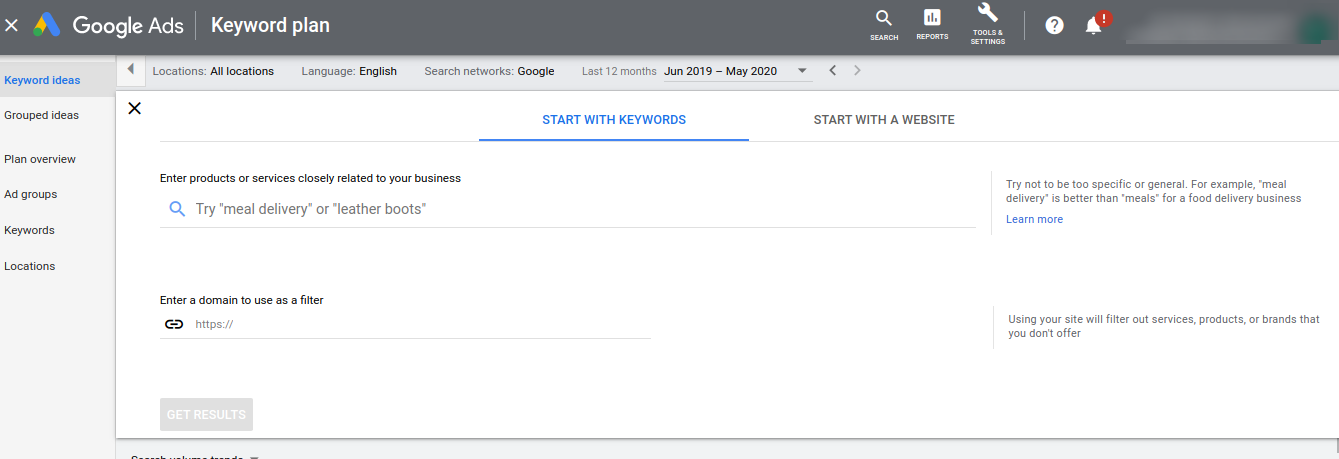
Task: Edit Locations: All locations setting
Action: pos(213,71)
